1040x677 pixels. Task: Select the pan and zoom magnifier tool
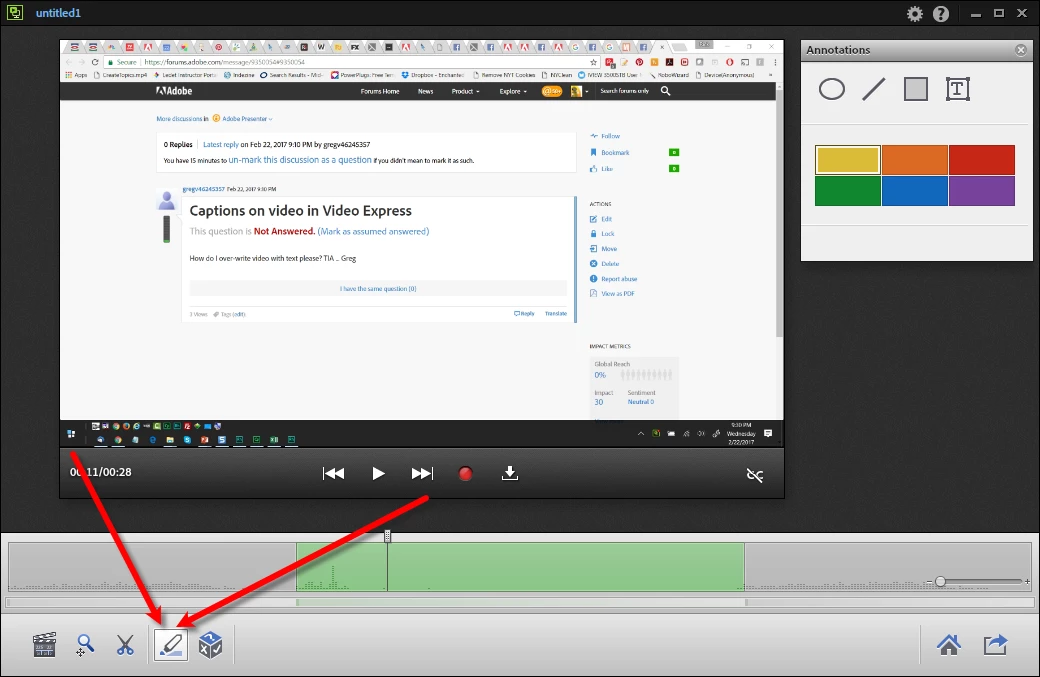(84, 645)
